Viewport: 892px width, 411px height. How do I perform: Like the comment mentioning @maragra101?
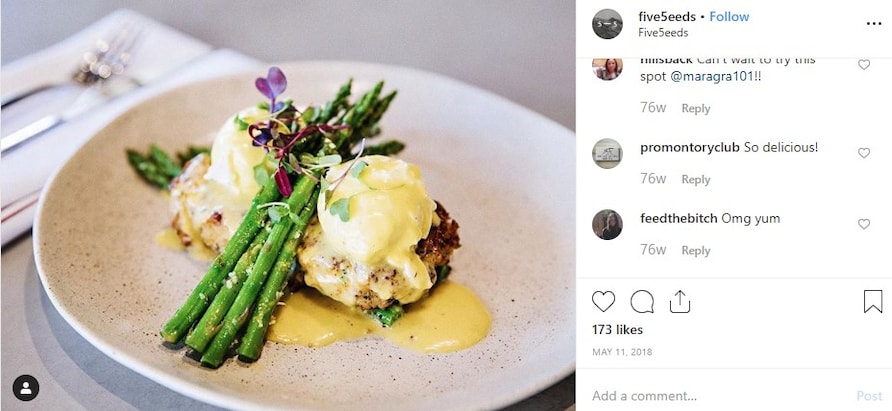coord(864,64)
